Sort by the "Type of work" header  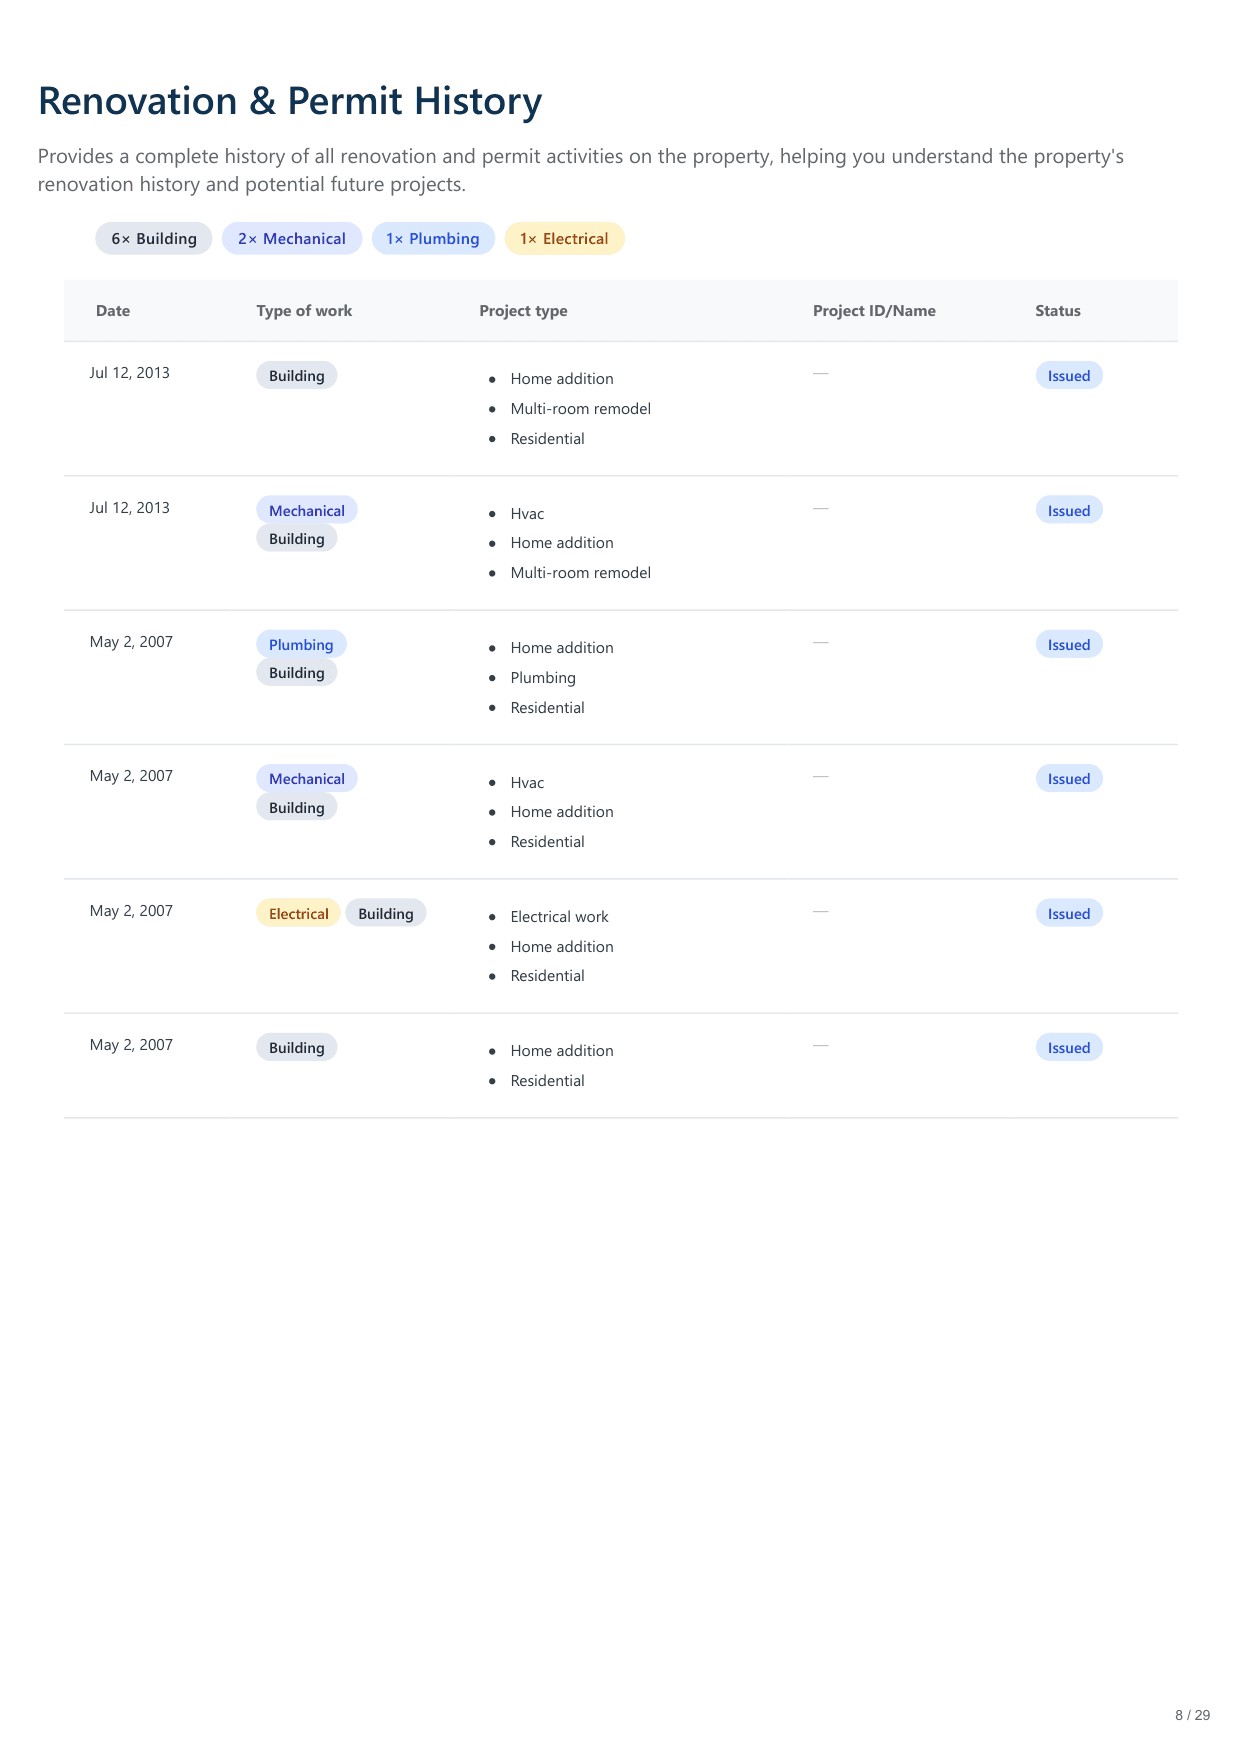304,311
